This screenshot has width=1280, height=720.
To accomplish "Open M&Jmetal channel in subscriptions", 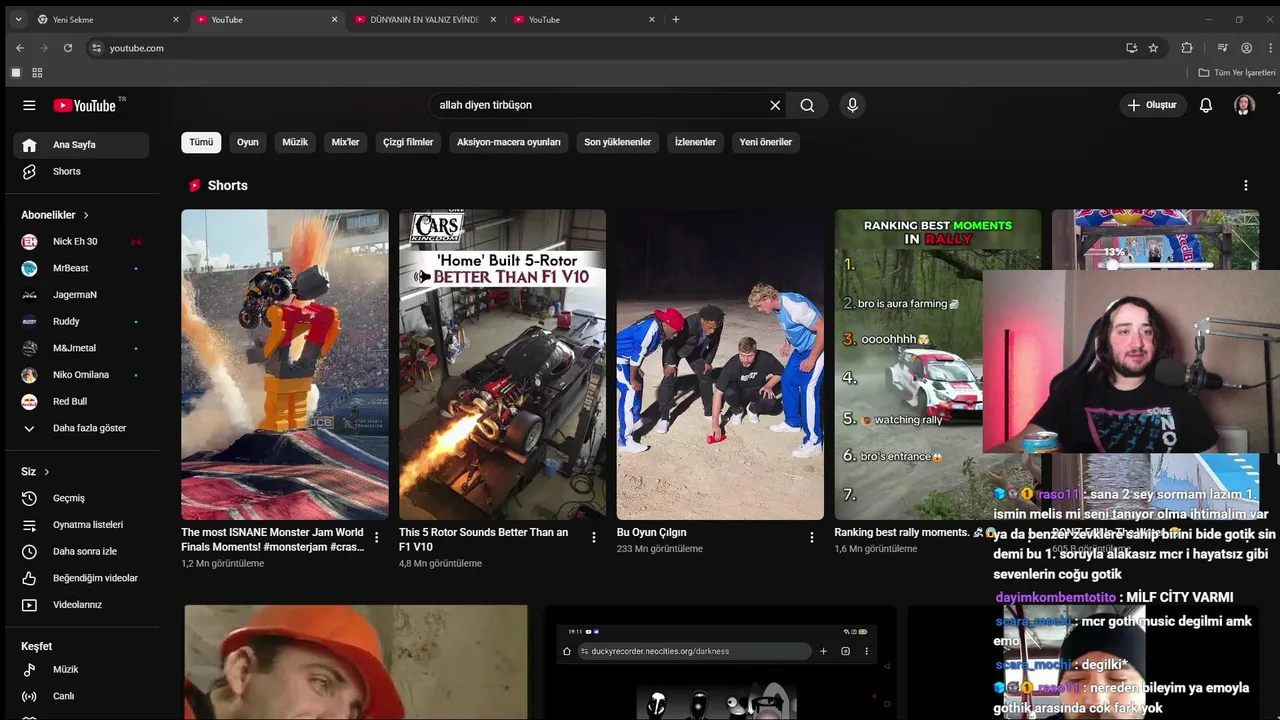I will point(81,348).
